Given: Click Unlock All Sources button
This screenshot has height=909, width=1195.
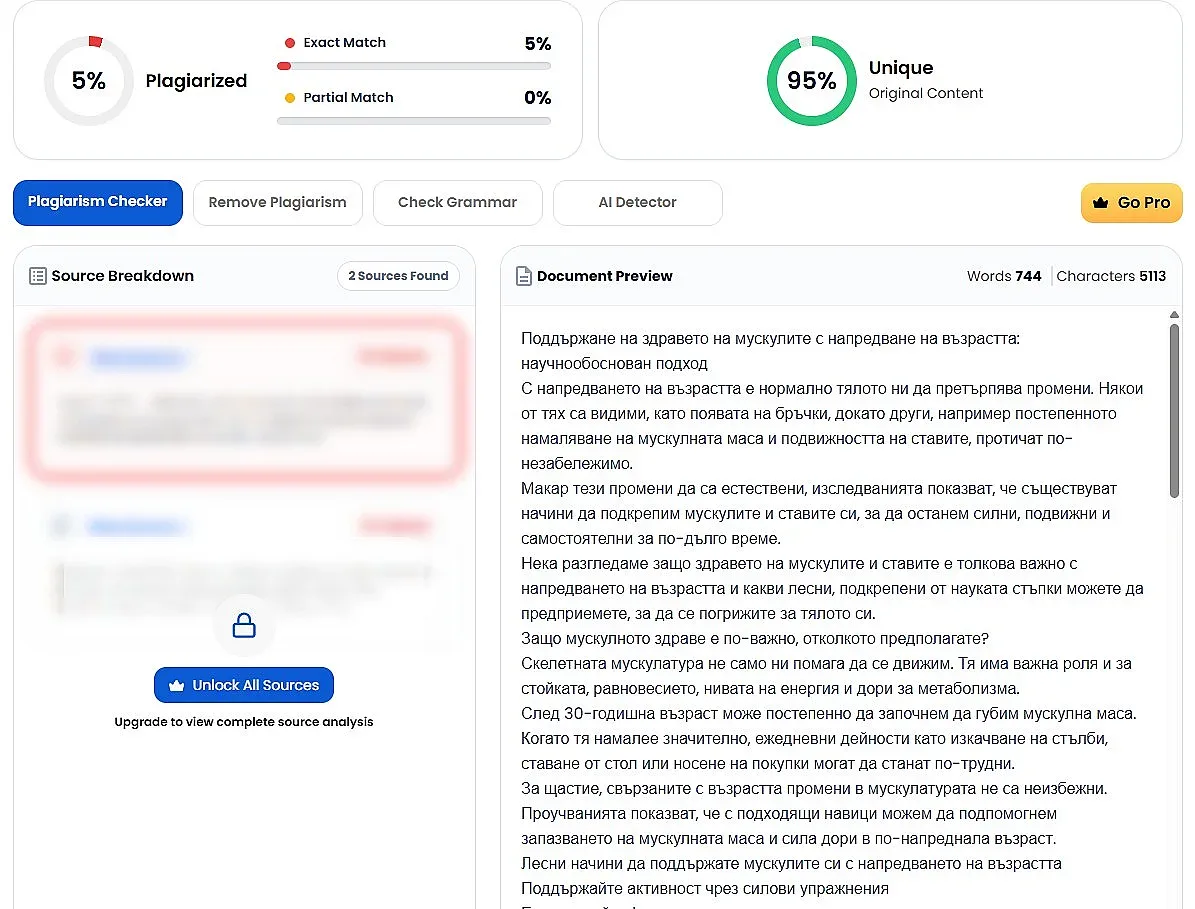Looking at the screenshot, I should point(244,685).
